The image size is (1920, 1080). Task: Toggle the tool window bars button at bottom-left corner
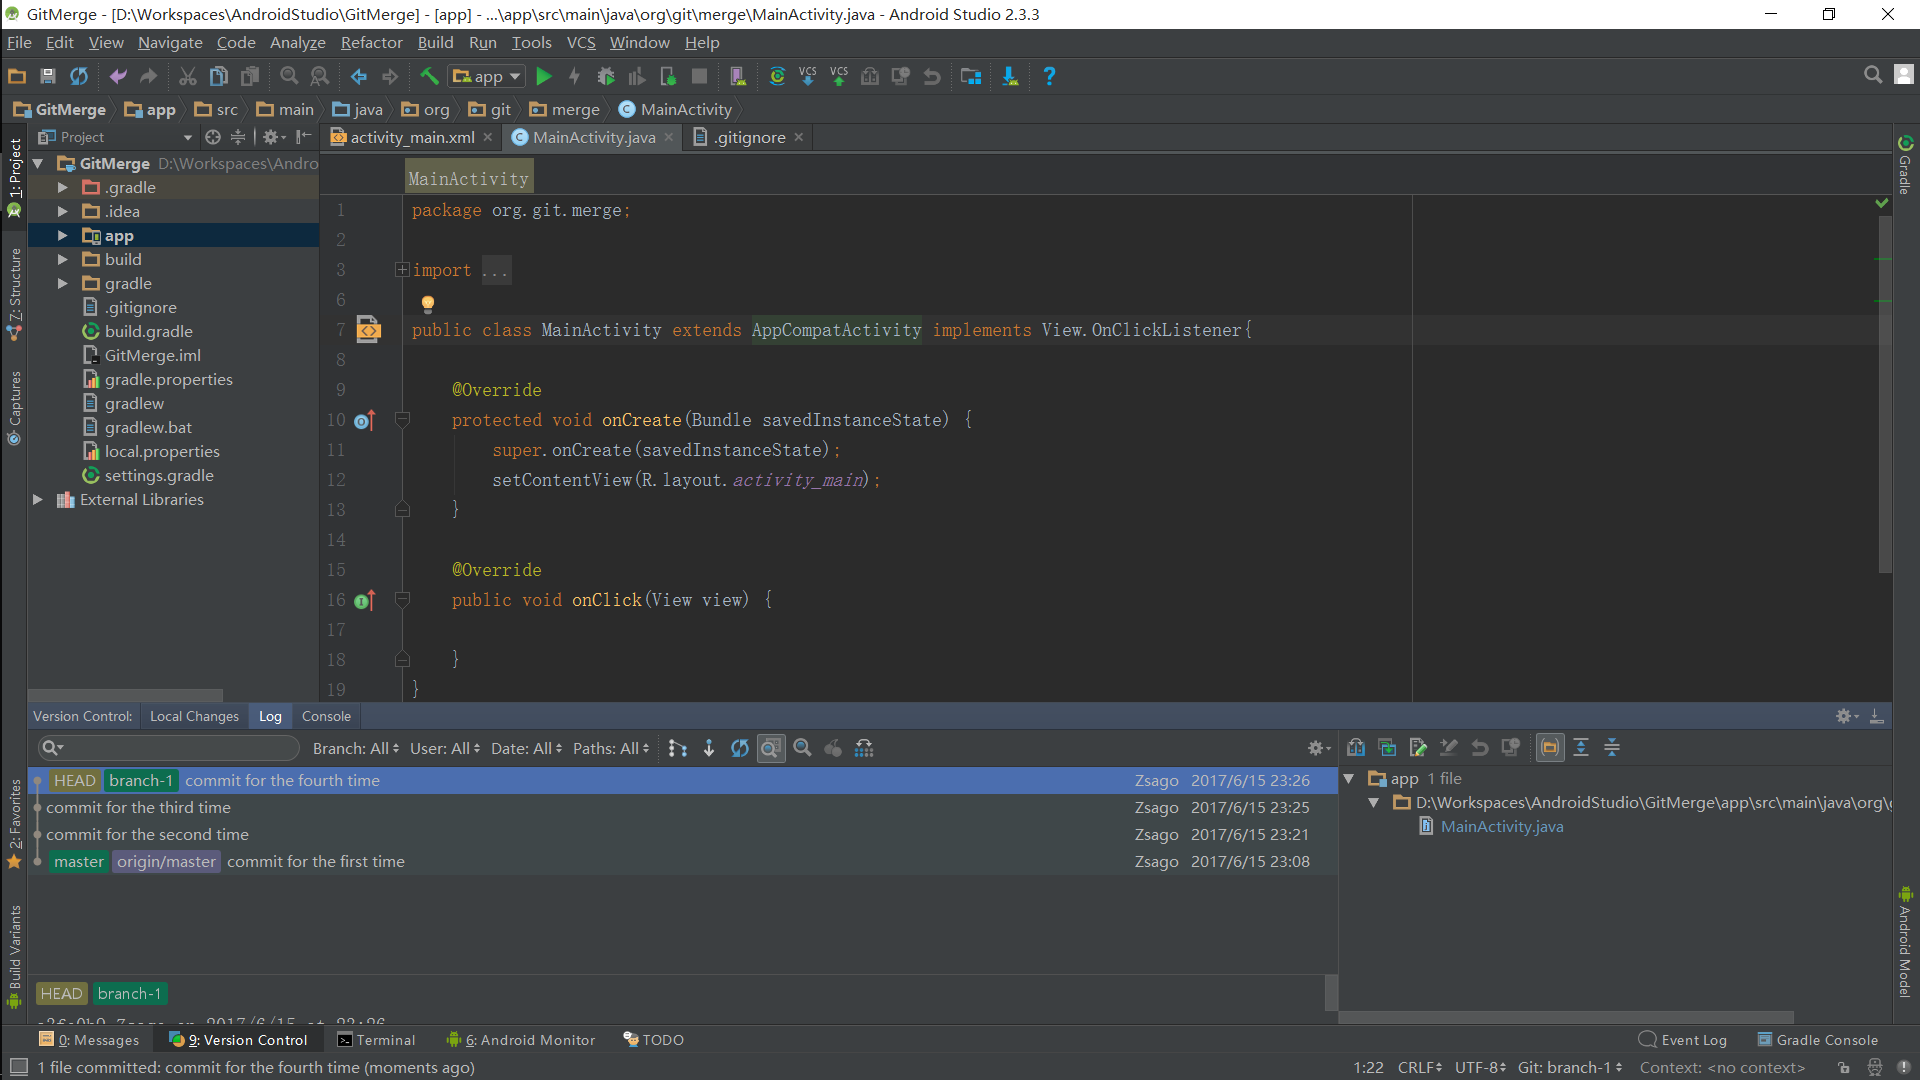[x=18, y=1067]
